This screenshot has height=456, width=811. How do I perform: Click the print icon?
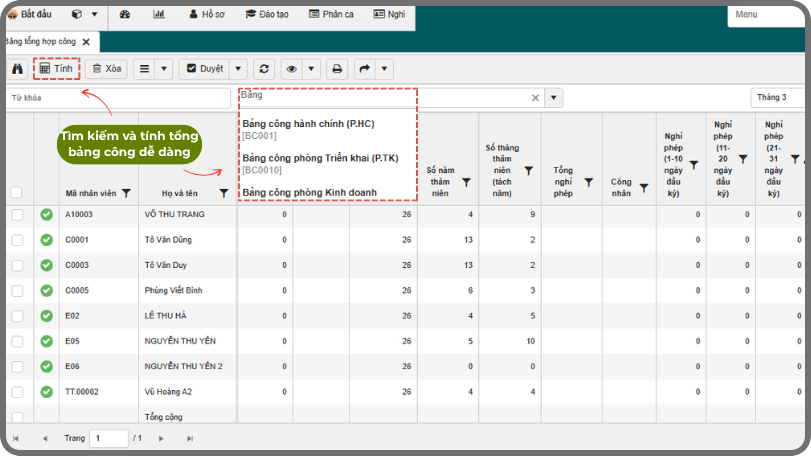click(337, 69)
